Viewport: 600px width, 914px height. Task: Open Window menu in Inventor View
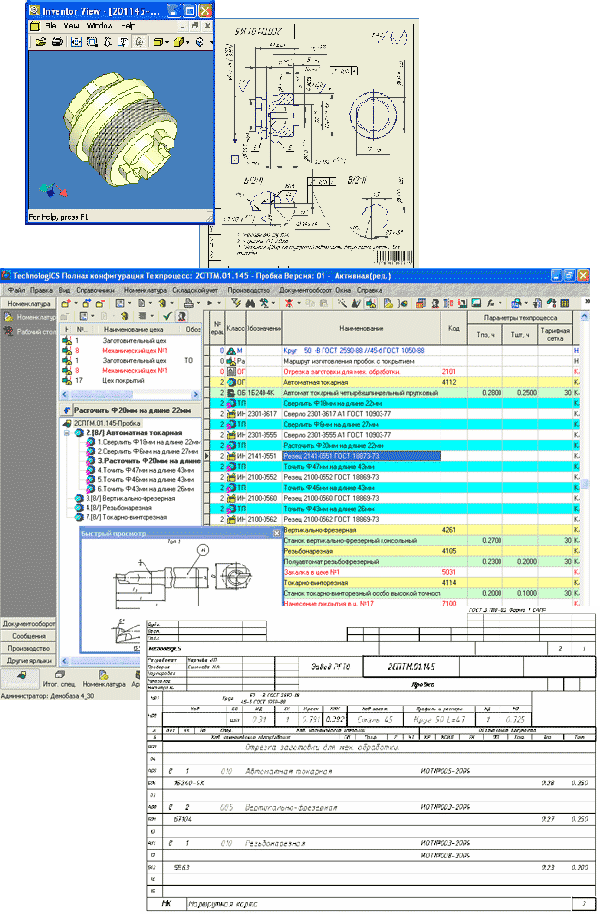pyautogui.click(x=99, y=26)
